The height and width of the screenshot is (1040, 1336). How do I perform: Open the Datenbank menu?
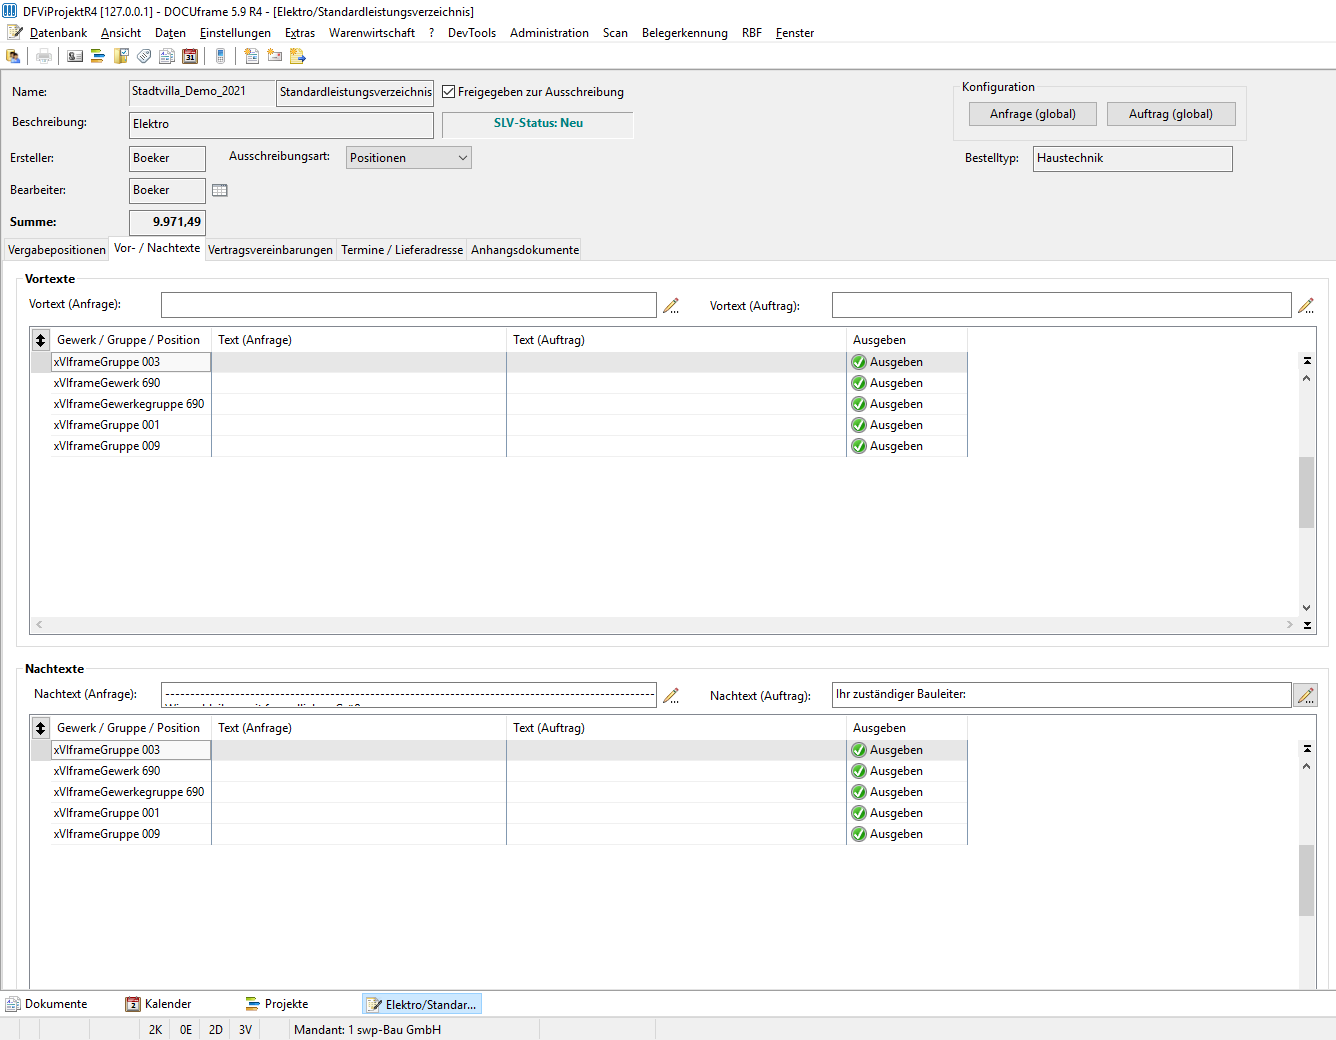[58, 33]
